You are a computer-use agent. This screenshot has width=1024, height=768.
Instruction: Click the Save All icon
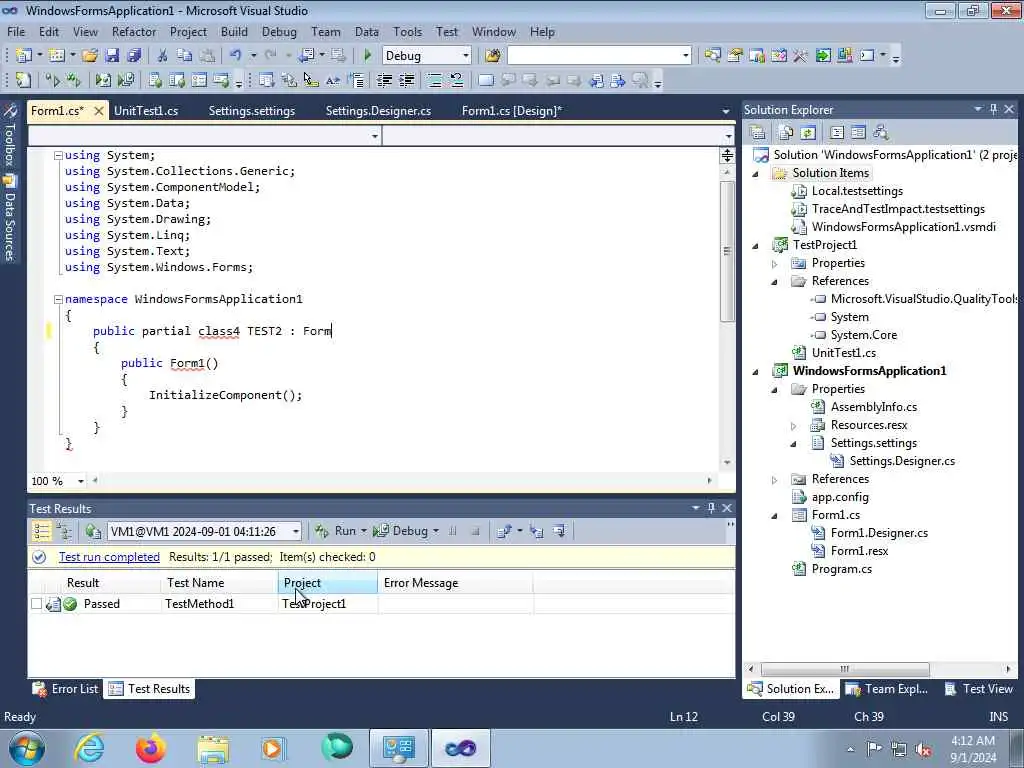134,56
